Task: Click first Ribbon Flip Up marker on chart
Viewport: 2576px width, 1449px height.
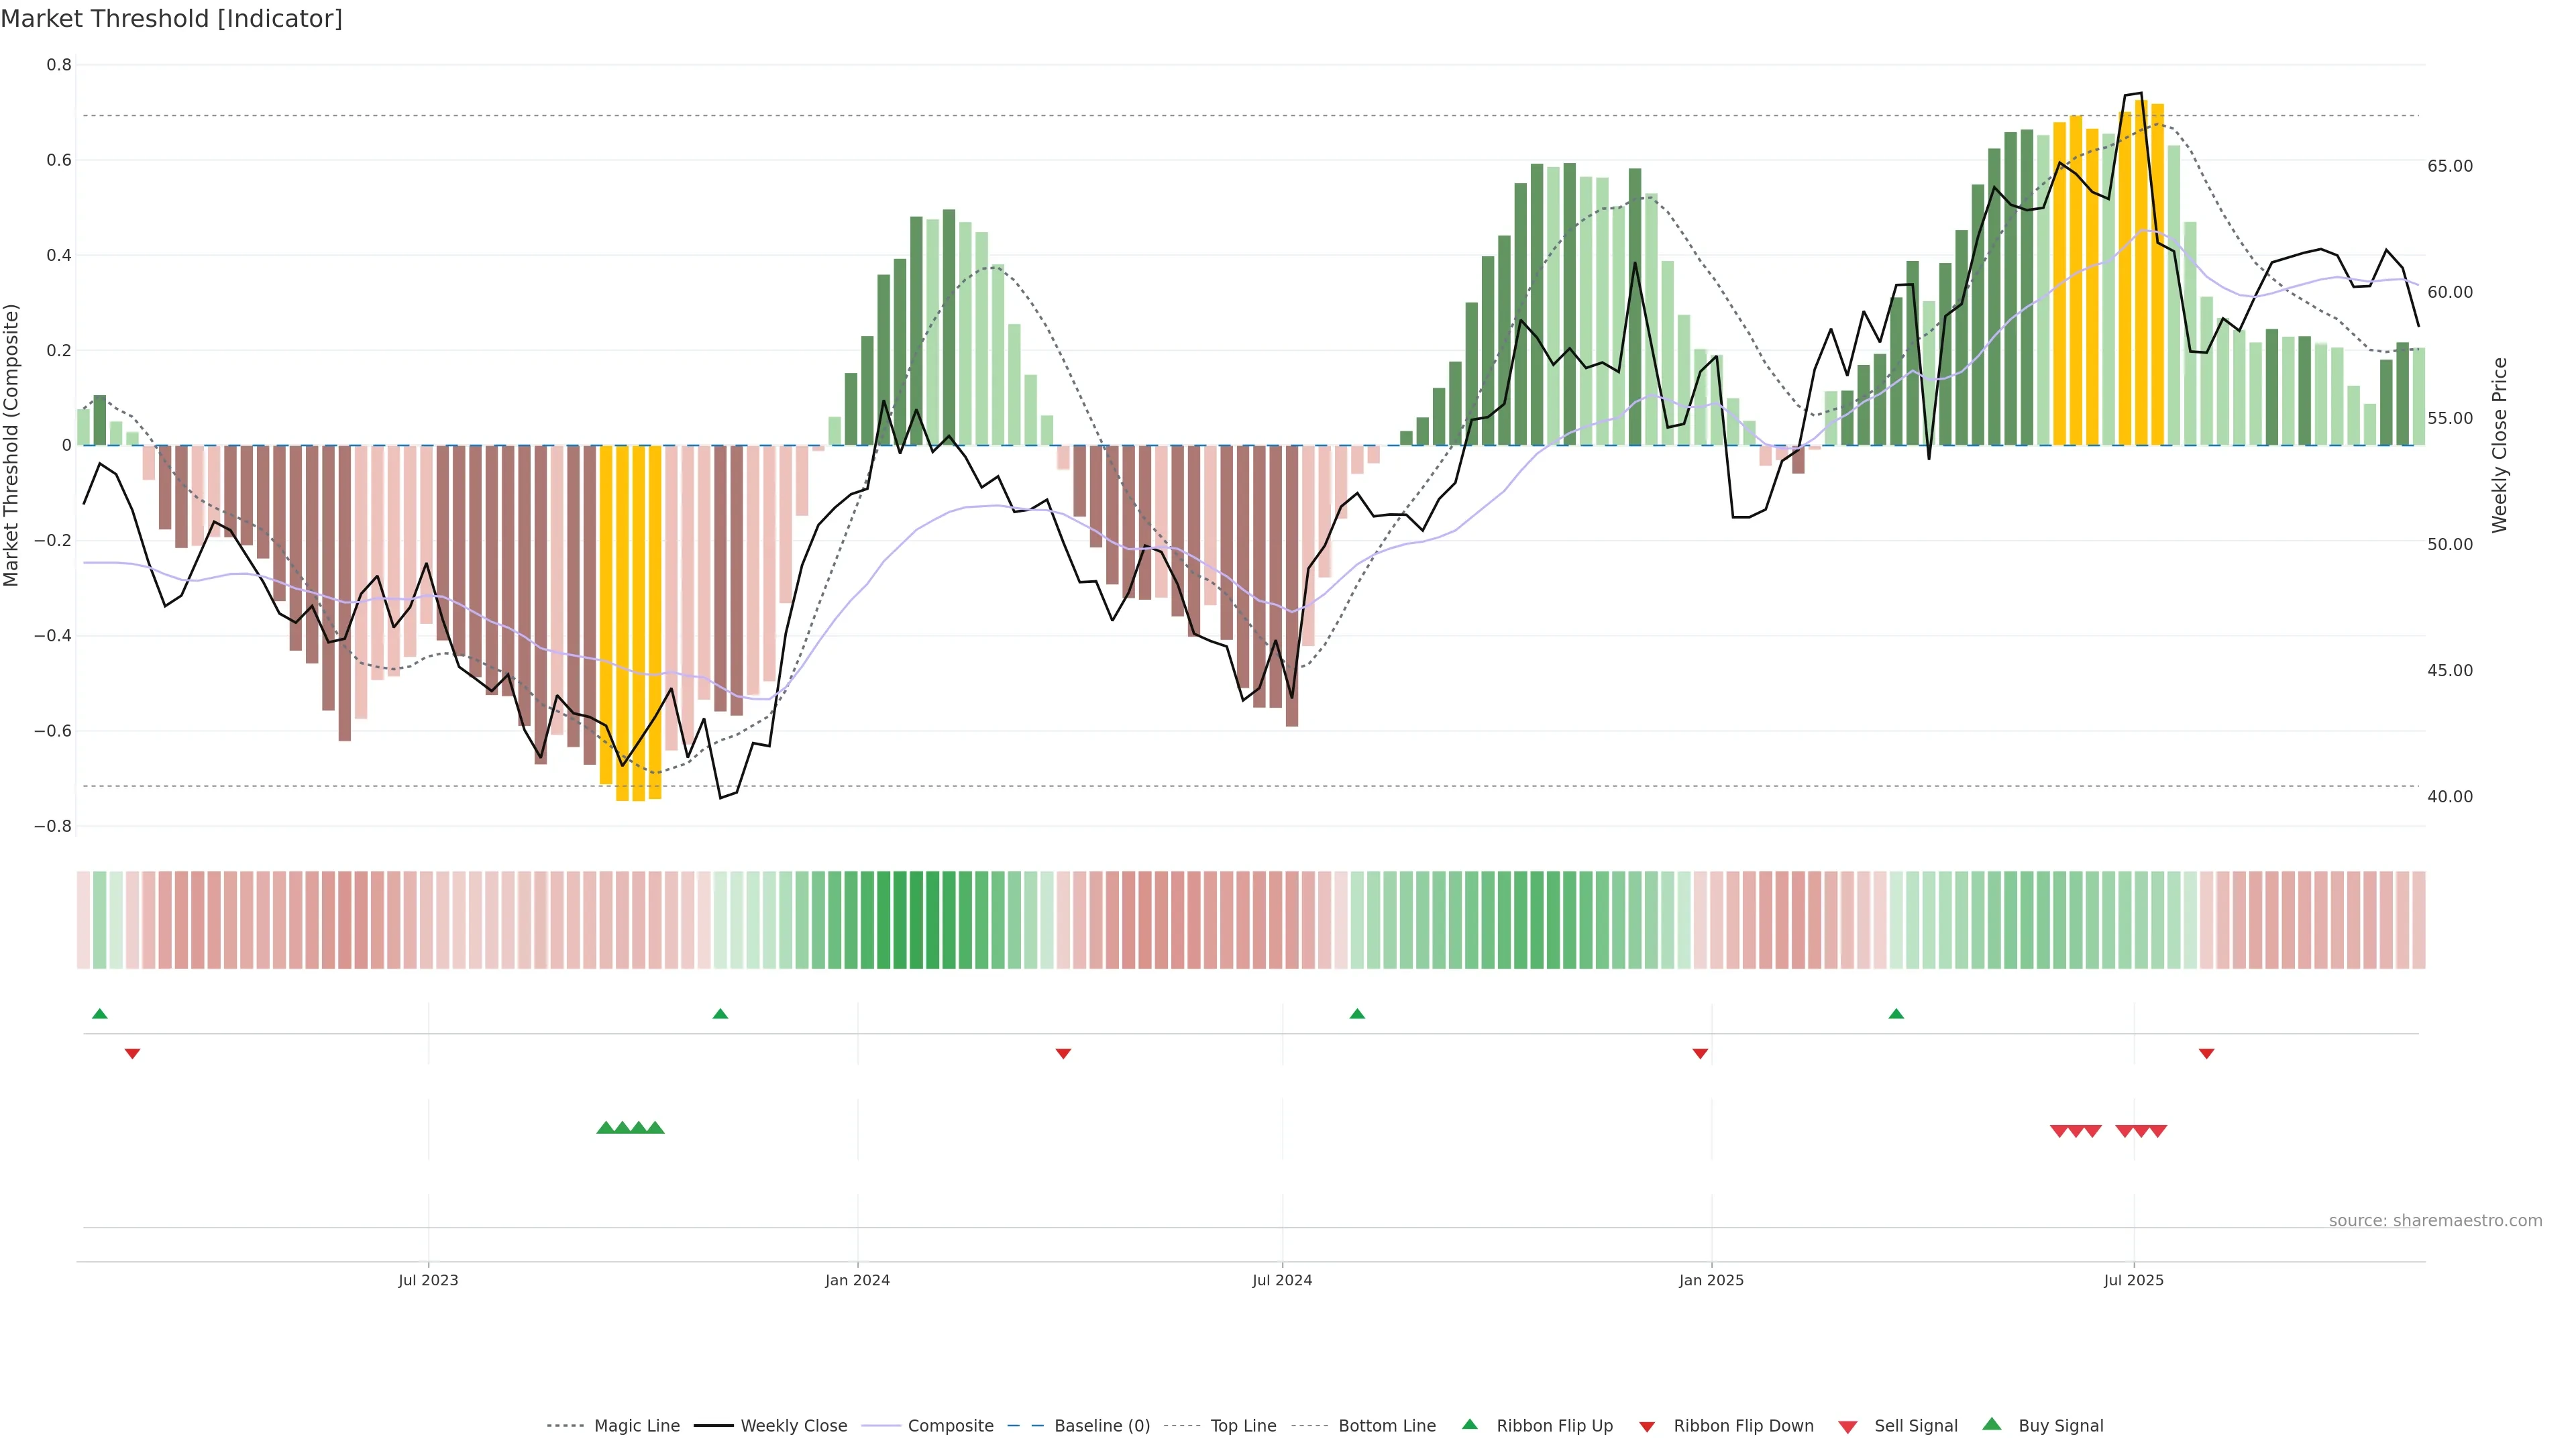Action: 100,1014
